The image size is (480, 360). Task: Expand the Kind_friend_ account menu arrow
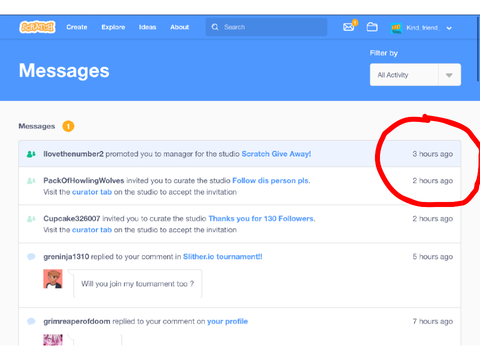coord(449,28)
